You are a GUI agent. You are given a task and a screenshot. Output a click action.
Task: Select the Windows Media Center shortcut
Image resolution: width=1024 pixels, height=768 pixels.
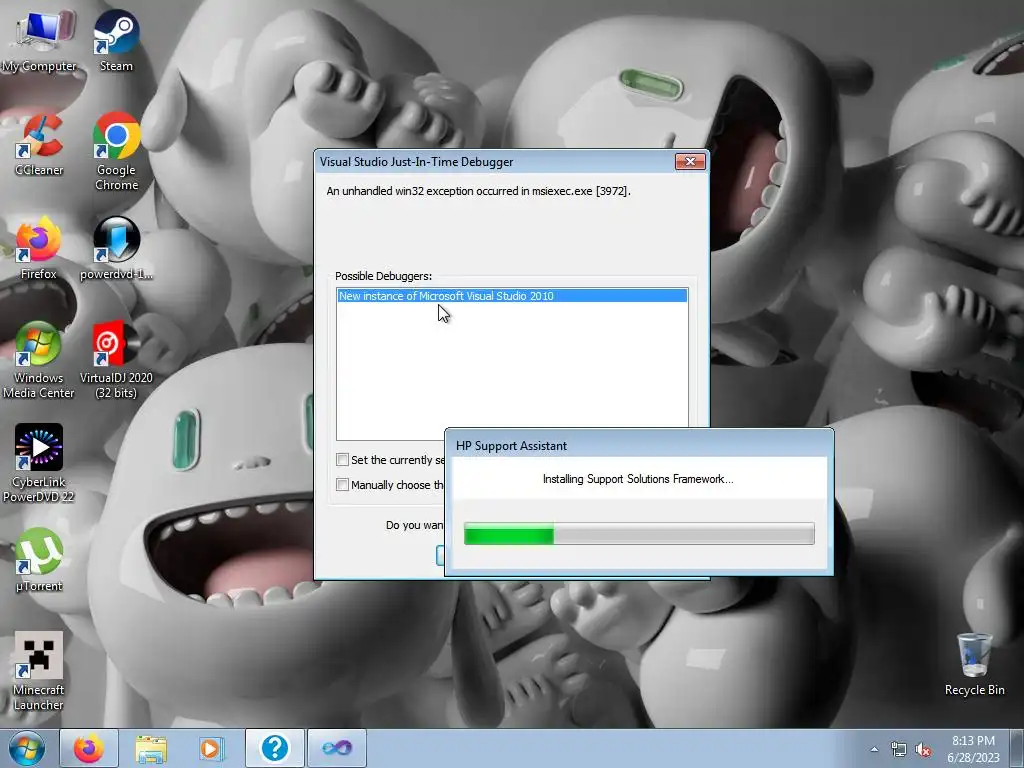point(39,360)
